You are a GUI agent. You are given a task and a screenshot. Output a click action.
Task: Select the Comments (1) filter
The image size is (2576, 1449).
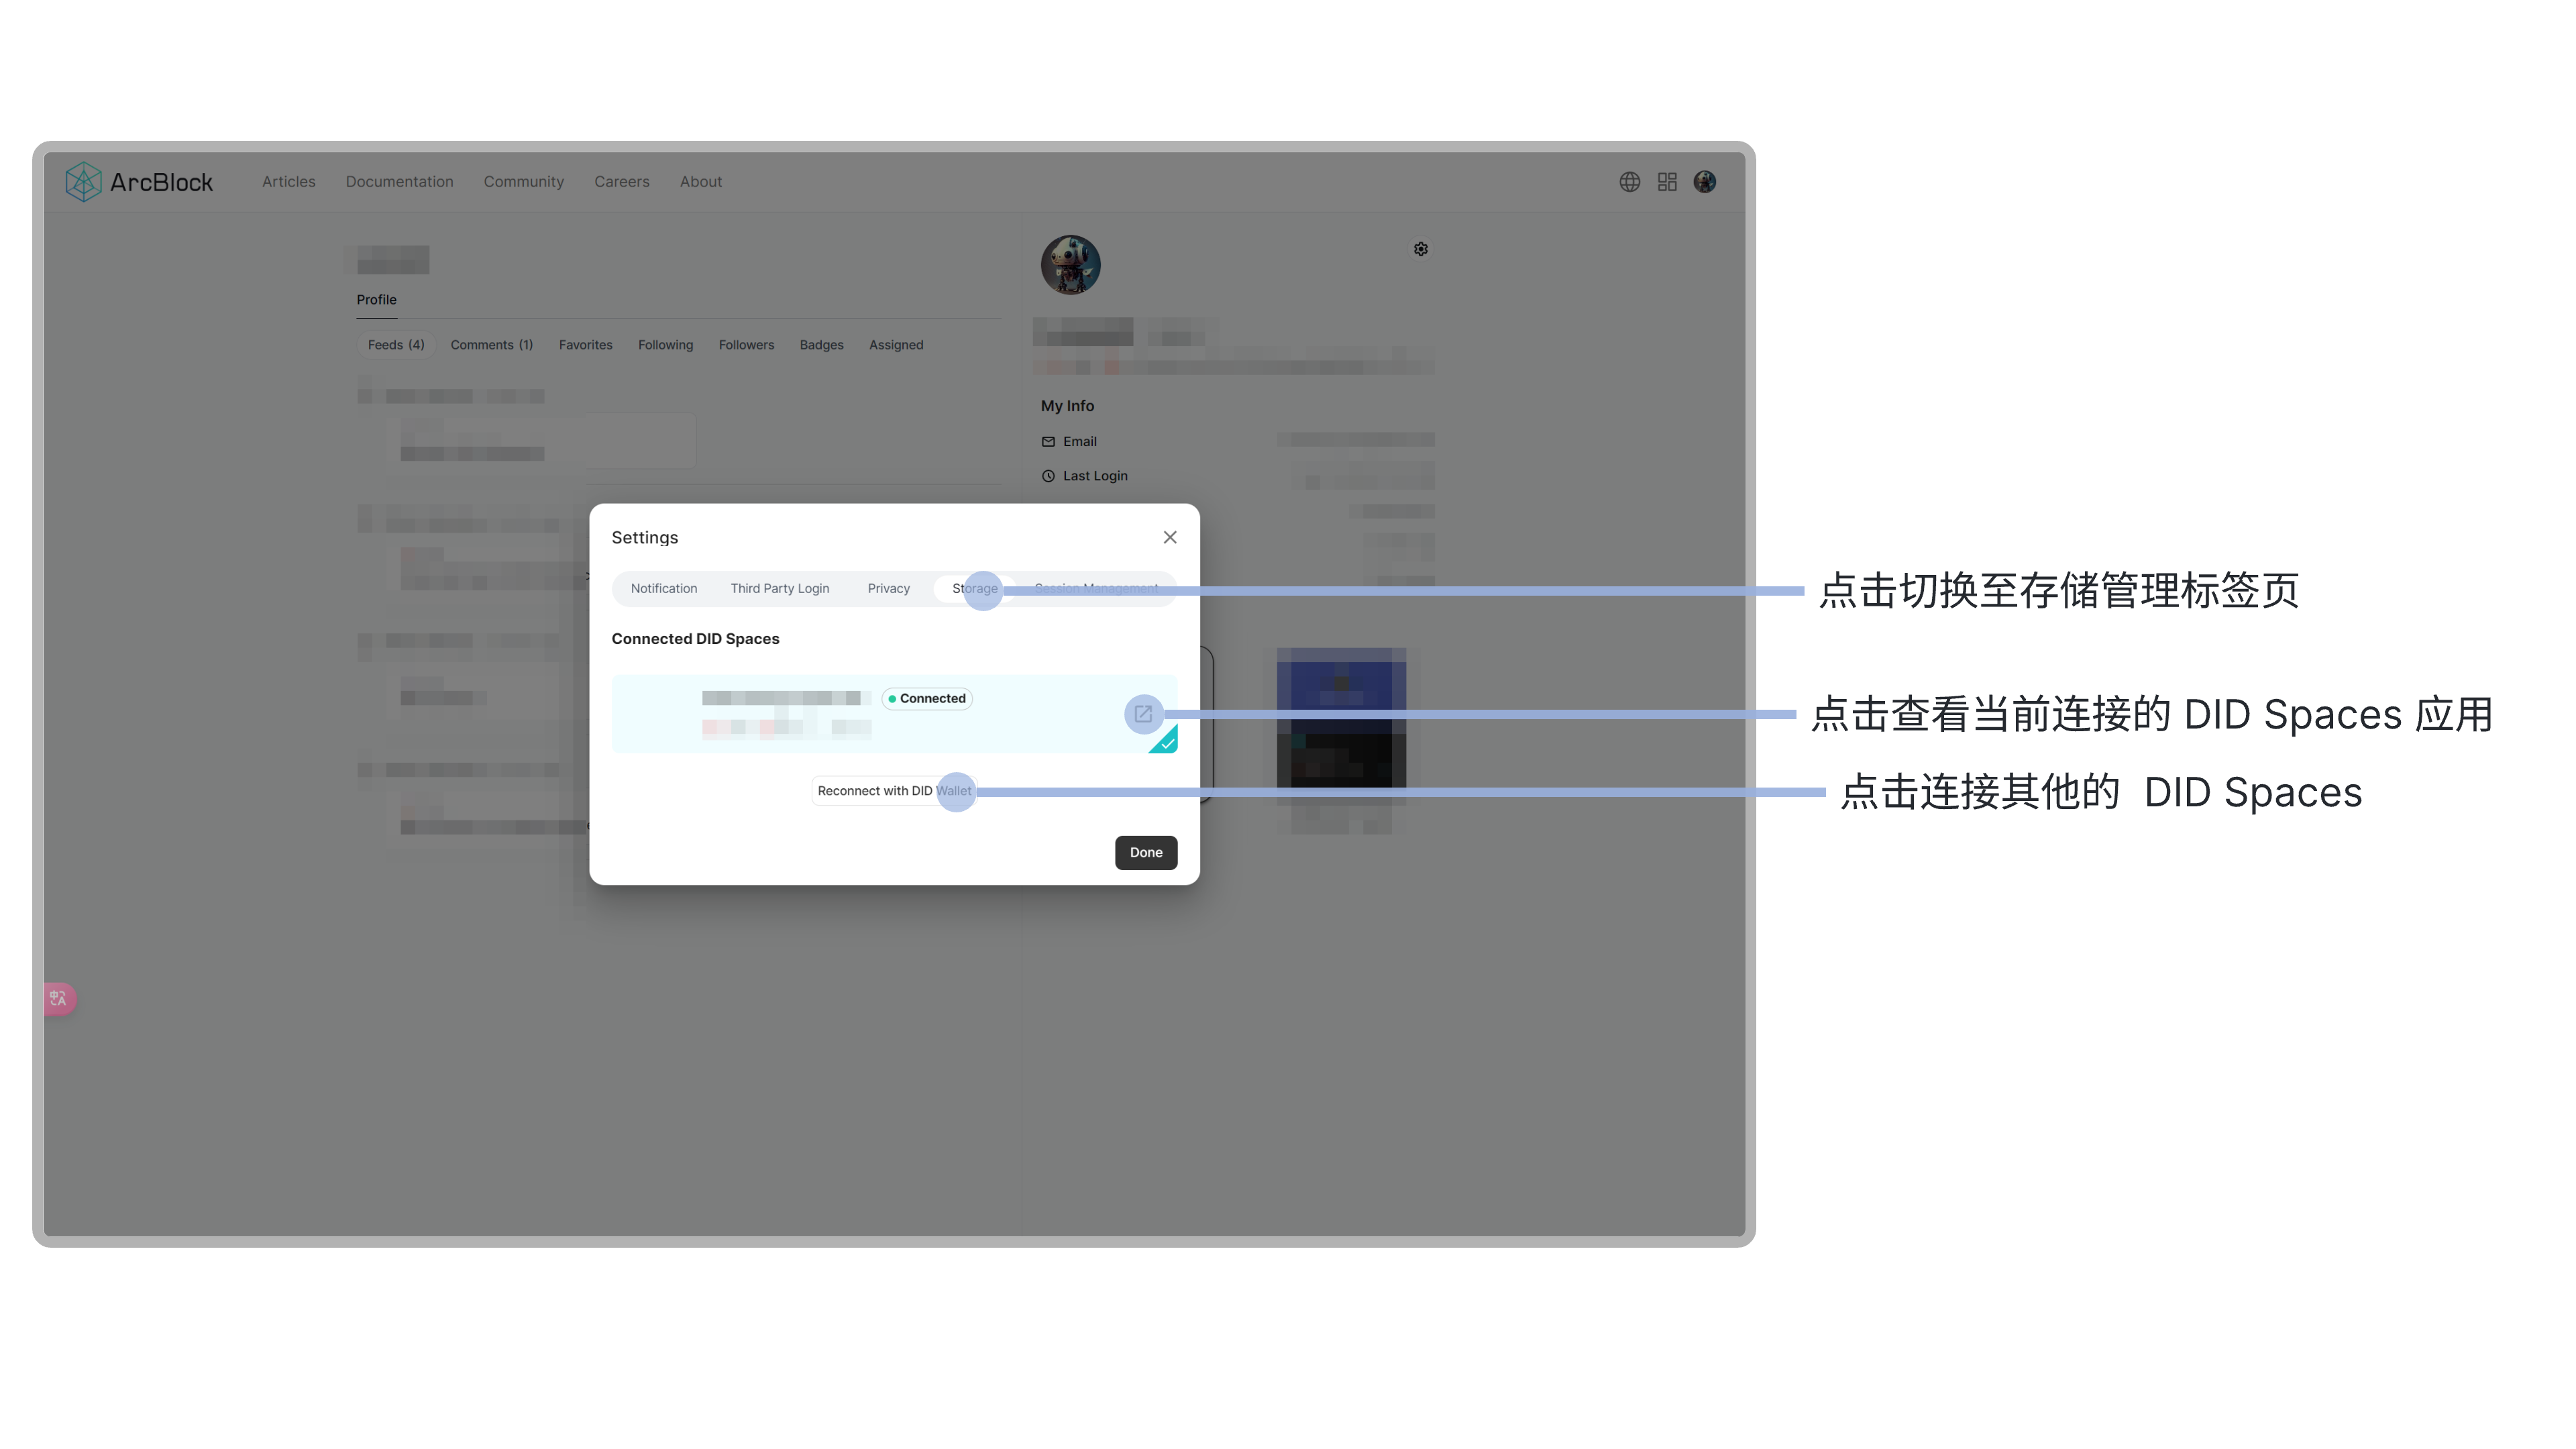point(491,345)
